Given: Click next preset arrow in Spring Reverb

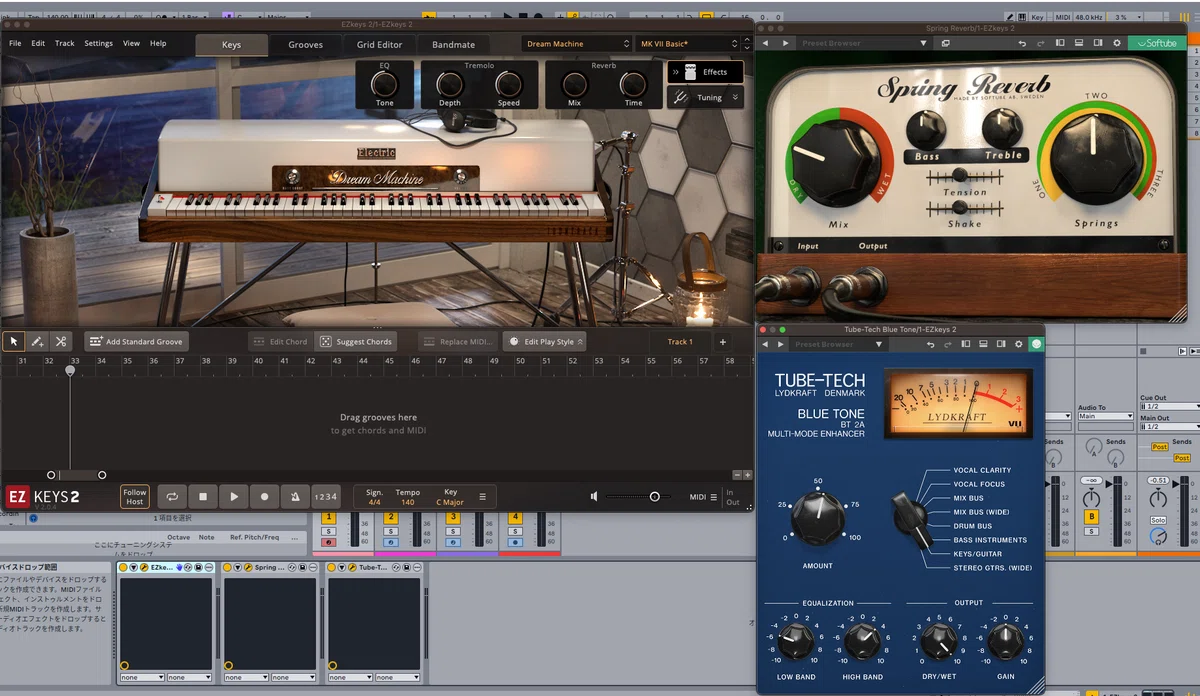Looking at the screenshot, I should point(785,43).
